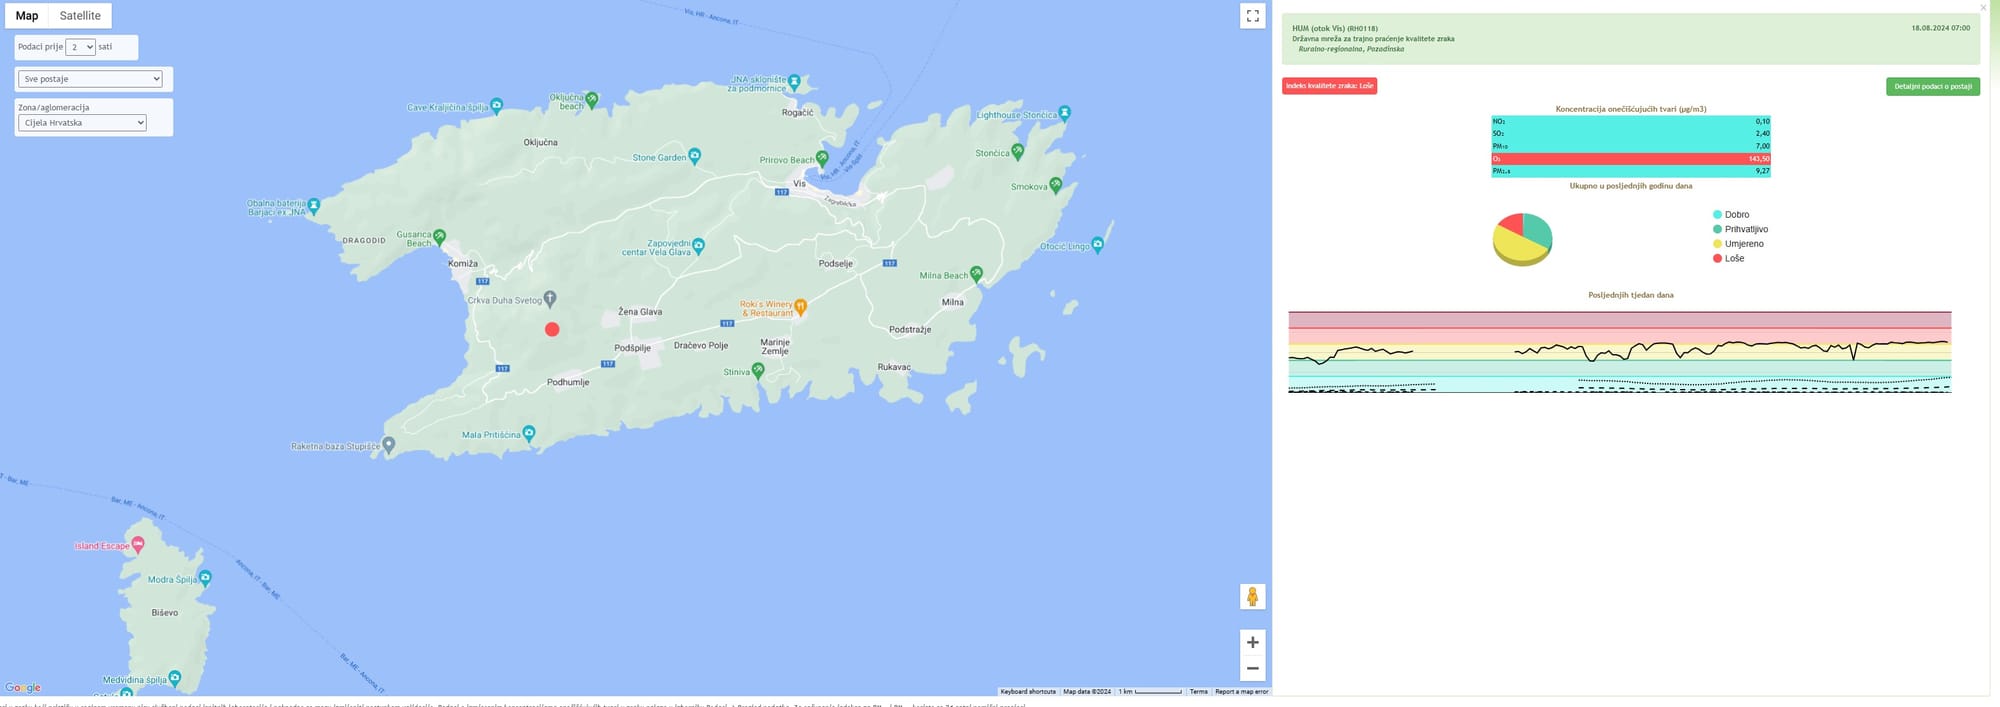The height and width of the screenshot is (707, 2000).
Task: Zoom in on the map
Action: click(1252, 642)
